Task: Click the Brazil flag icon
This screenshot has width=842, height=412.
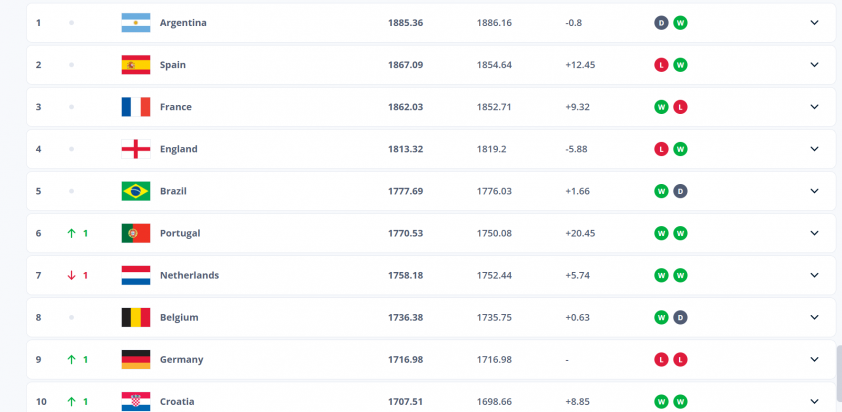Action: click(136, 191)
